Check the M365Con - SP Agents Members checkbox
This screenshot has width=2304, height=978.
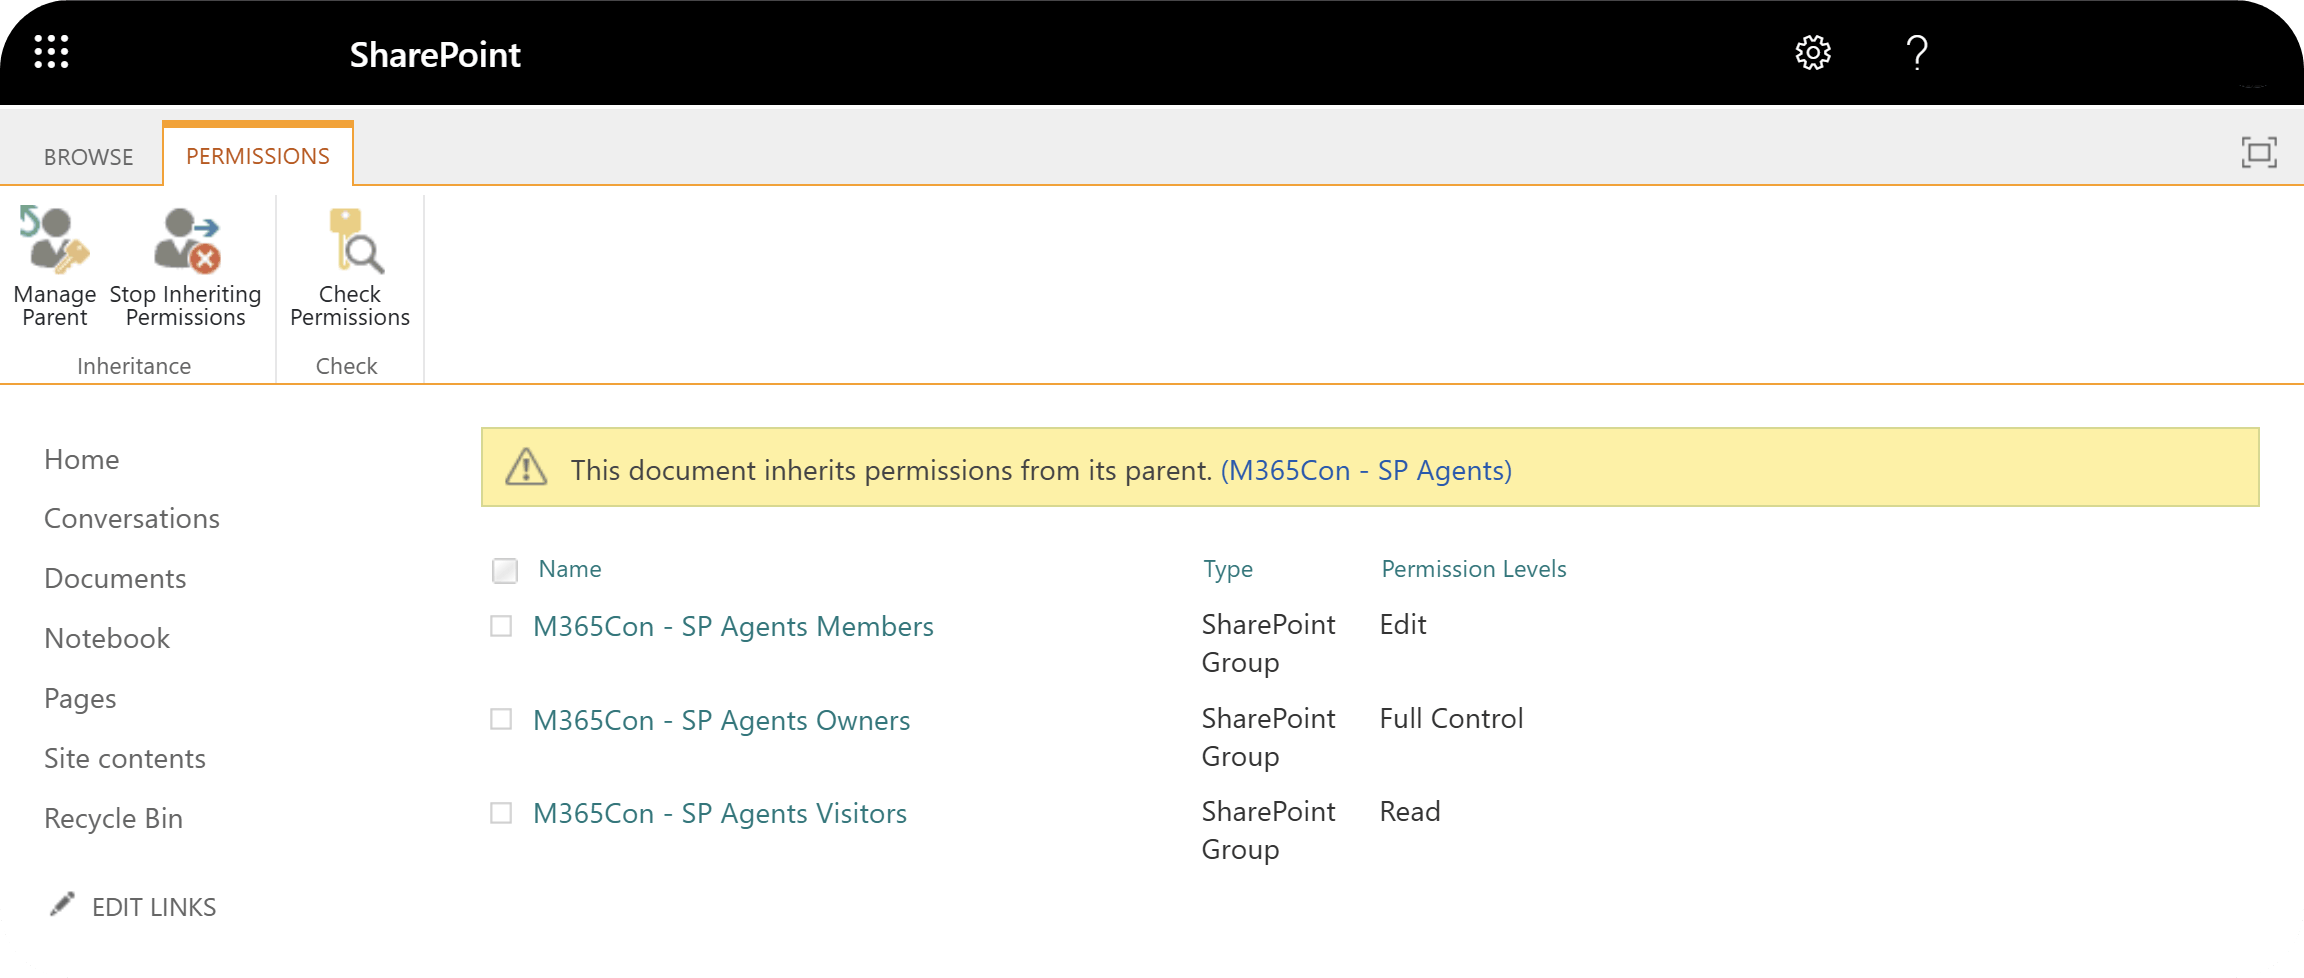[501, 626]
